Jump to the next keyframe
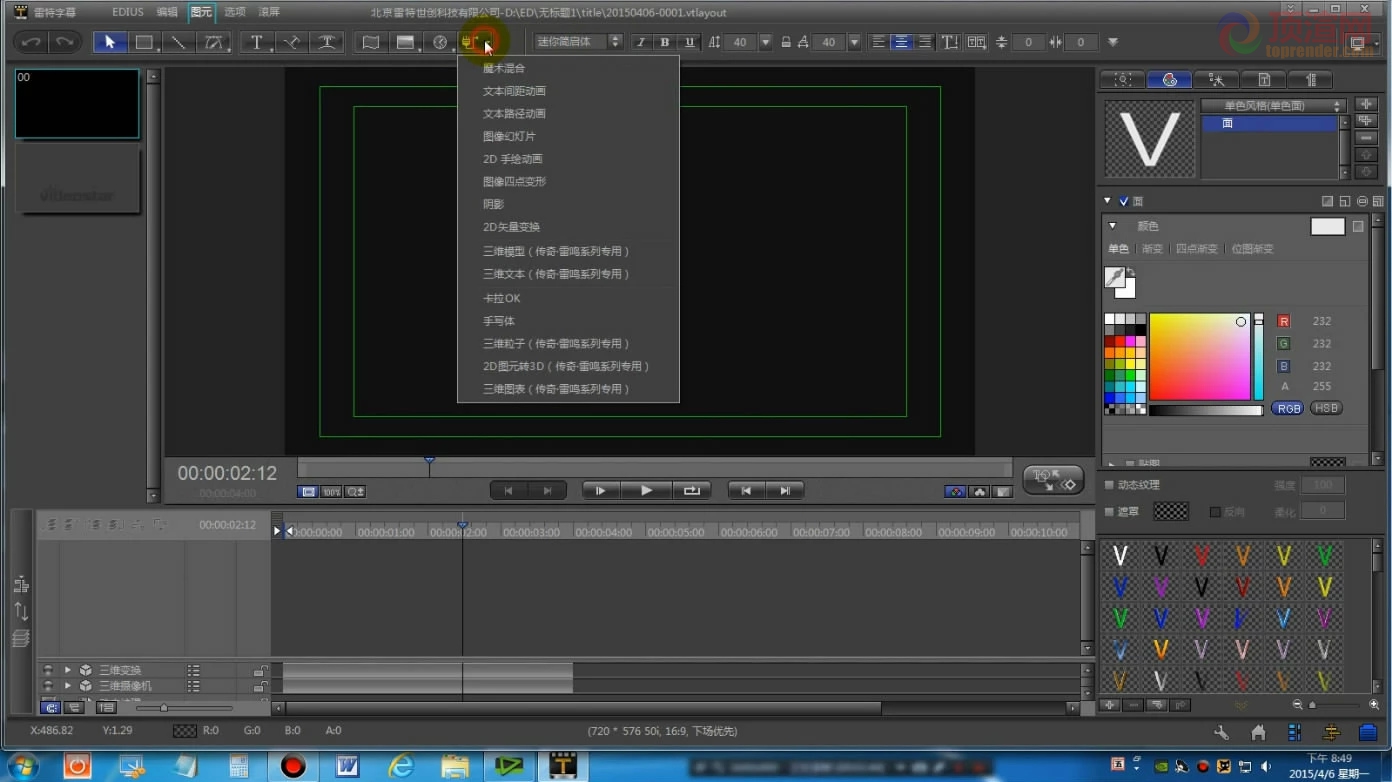The height and width of the screenshot is (782, 1392). 785,491
